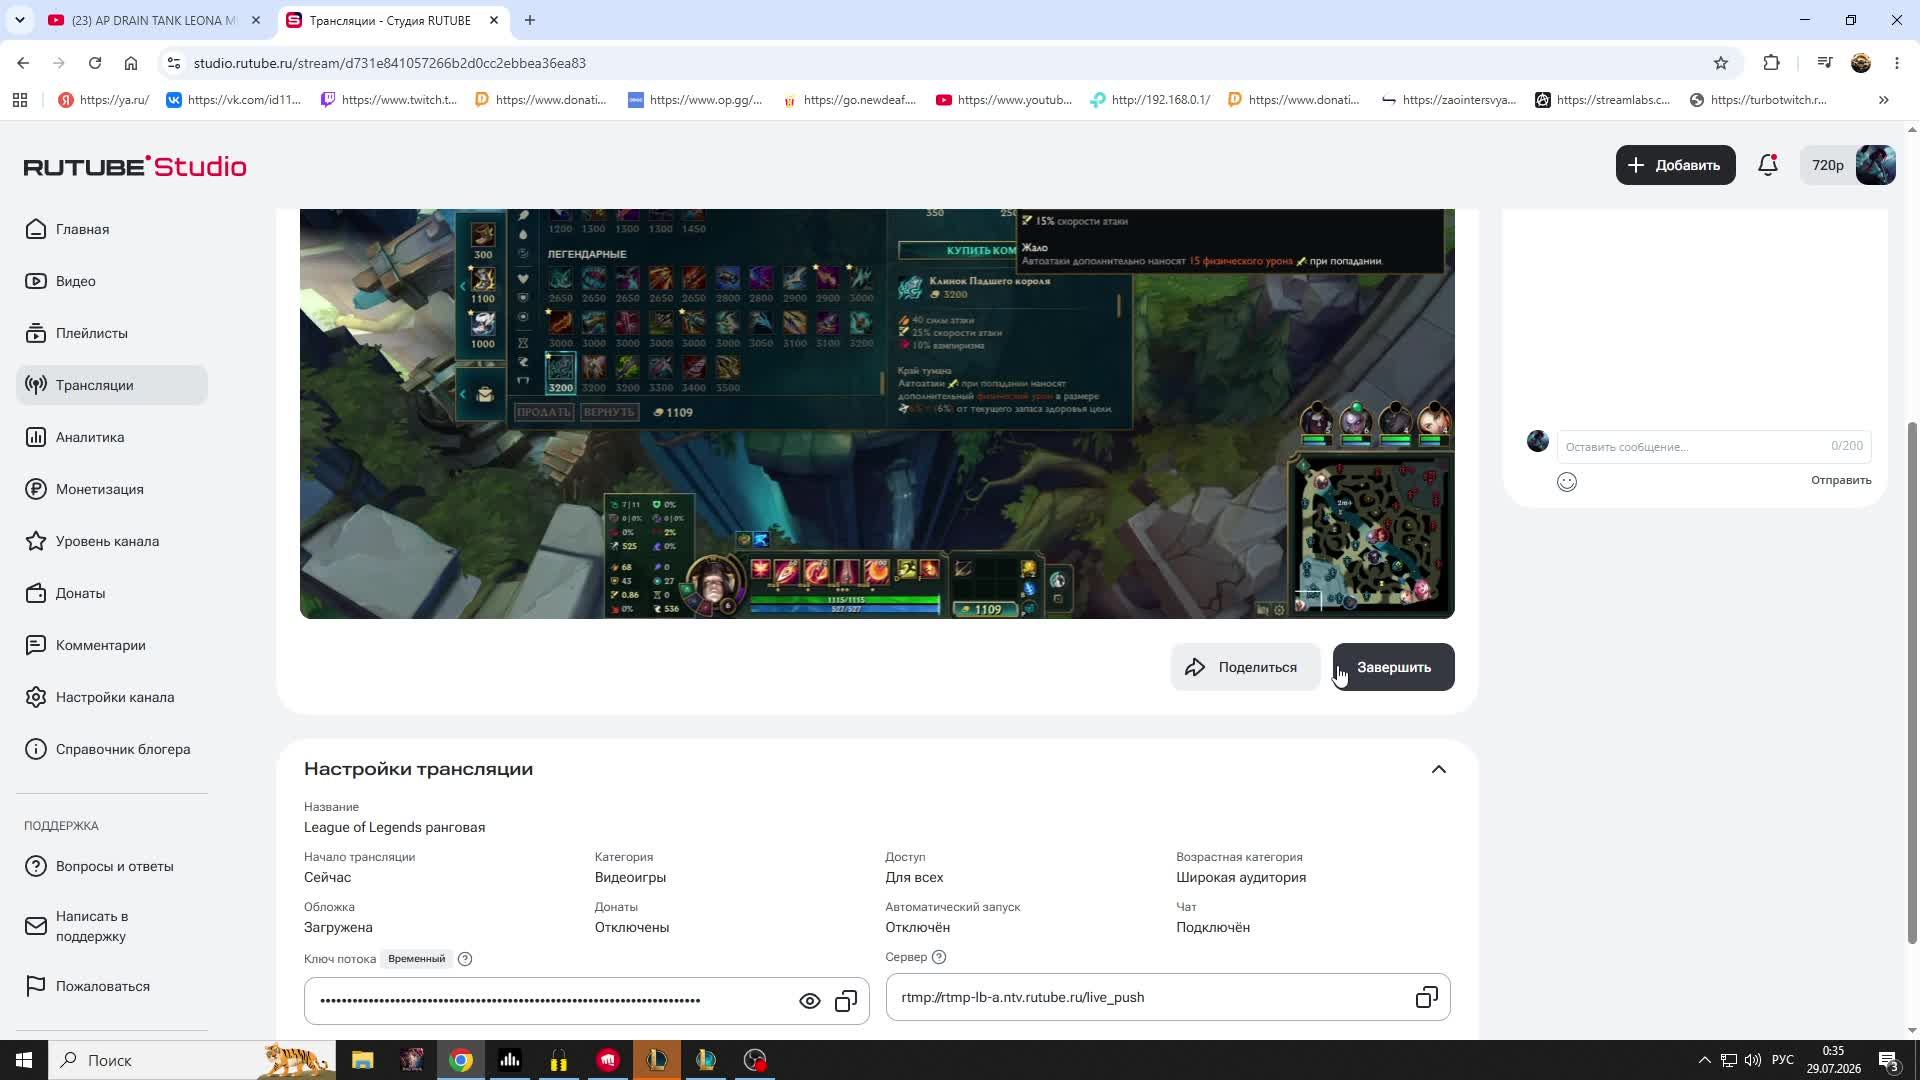Viewport: 1920px width, 1080px height.
Task: Switch to the YouTube browser tab
Action: point(155,20)
